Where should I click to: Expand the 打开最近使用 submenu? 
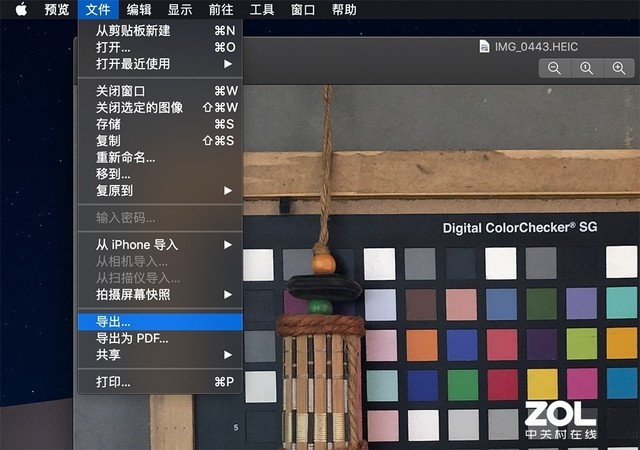coord(160,64)
